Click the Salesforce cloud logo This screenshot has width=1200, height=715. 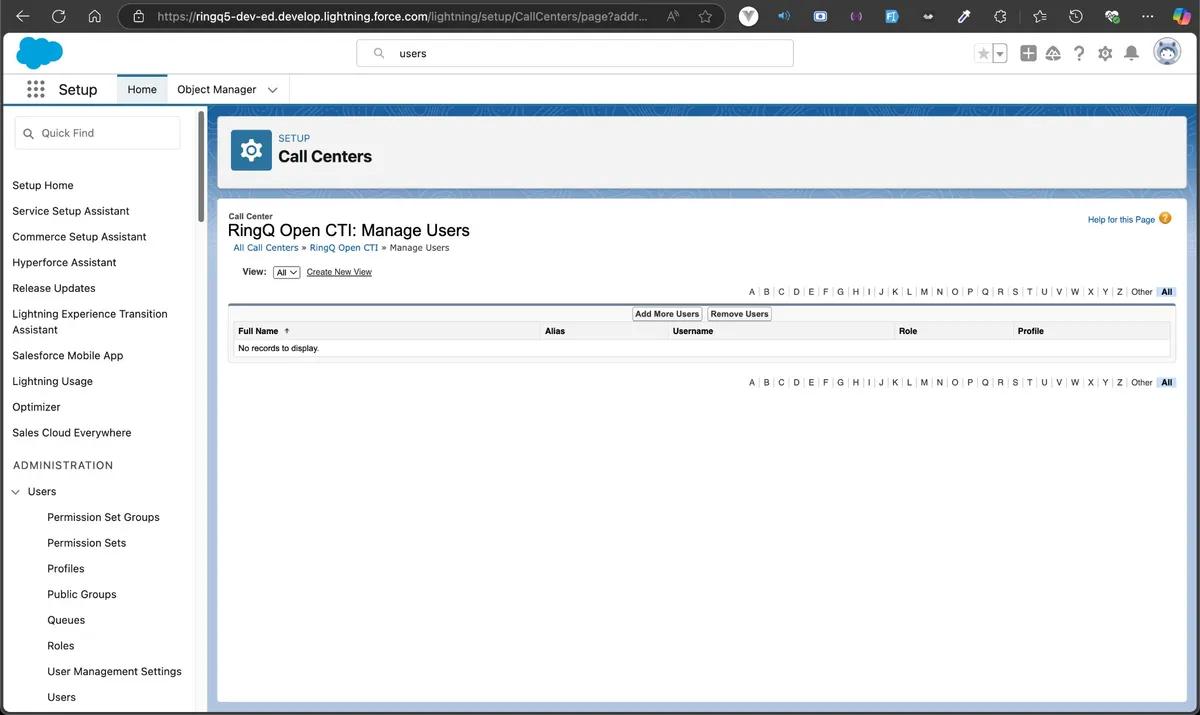coord(39,52)
